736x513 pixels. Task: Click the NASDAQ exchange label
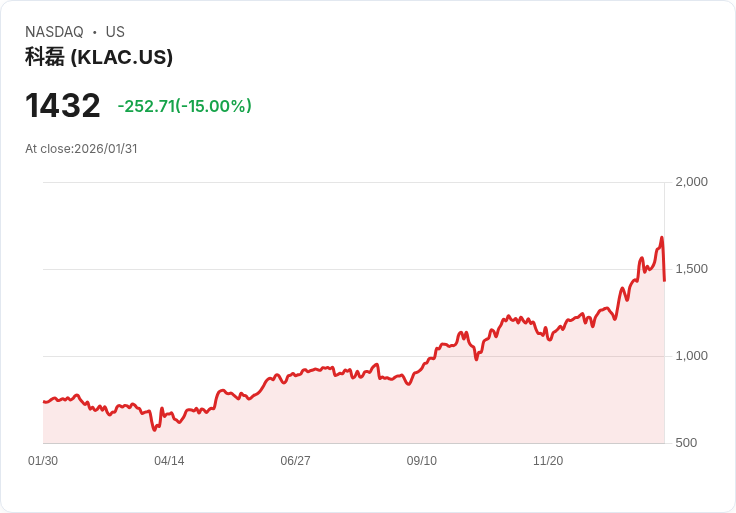pyautogui.click(x=54, y=32)
